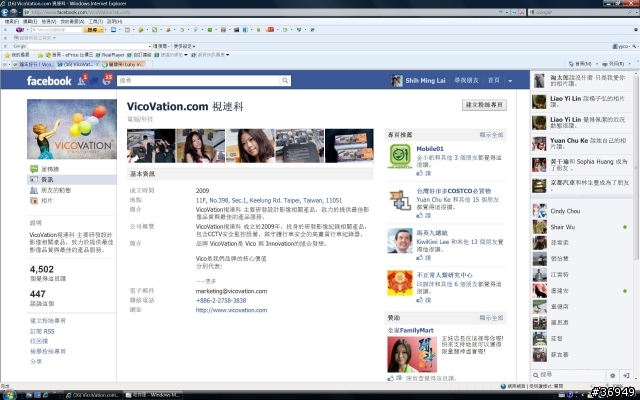Screen dimensions: 640x400
Task: Click the Windows Start orb
Action: click(x=9, y=395)
